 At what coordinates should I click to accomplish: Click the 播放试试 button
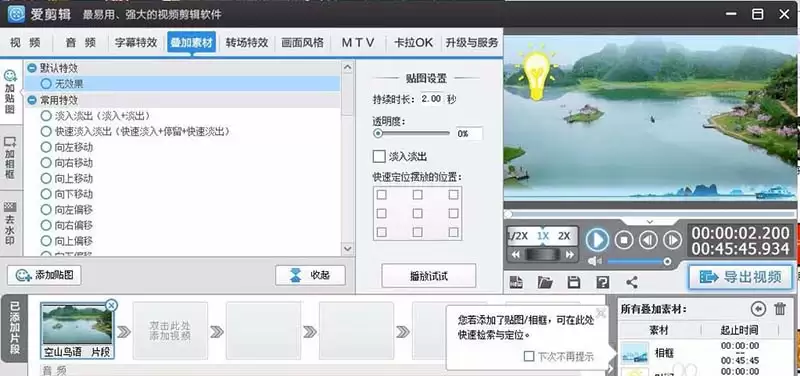pyautogui.click(x=429, y=276)
